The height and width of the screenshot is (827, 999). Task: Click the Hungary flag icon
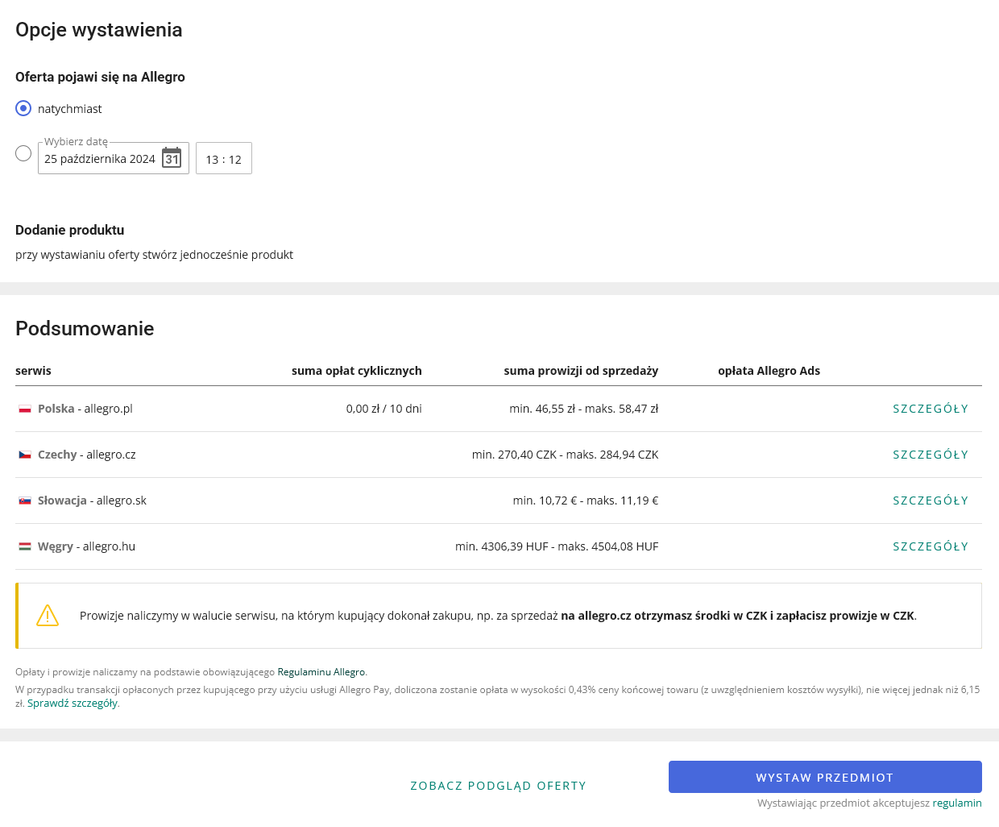point(25,547)
